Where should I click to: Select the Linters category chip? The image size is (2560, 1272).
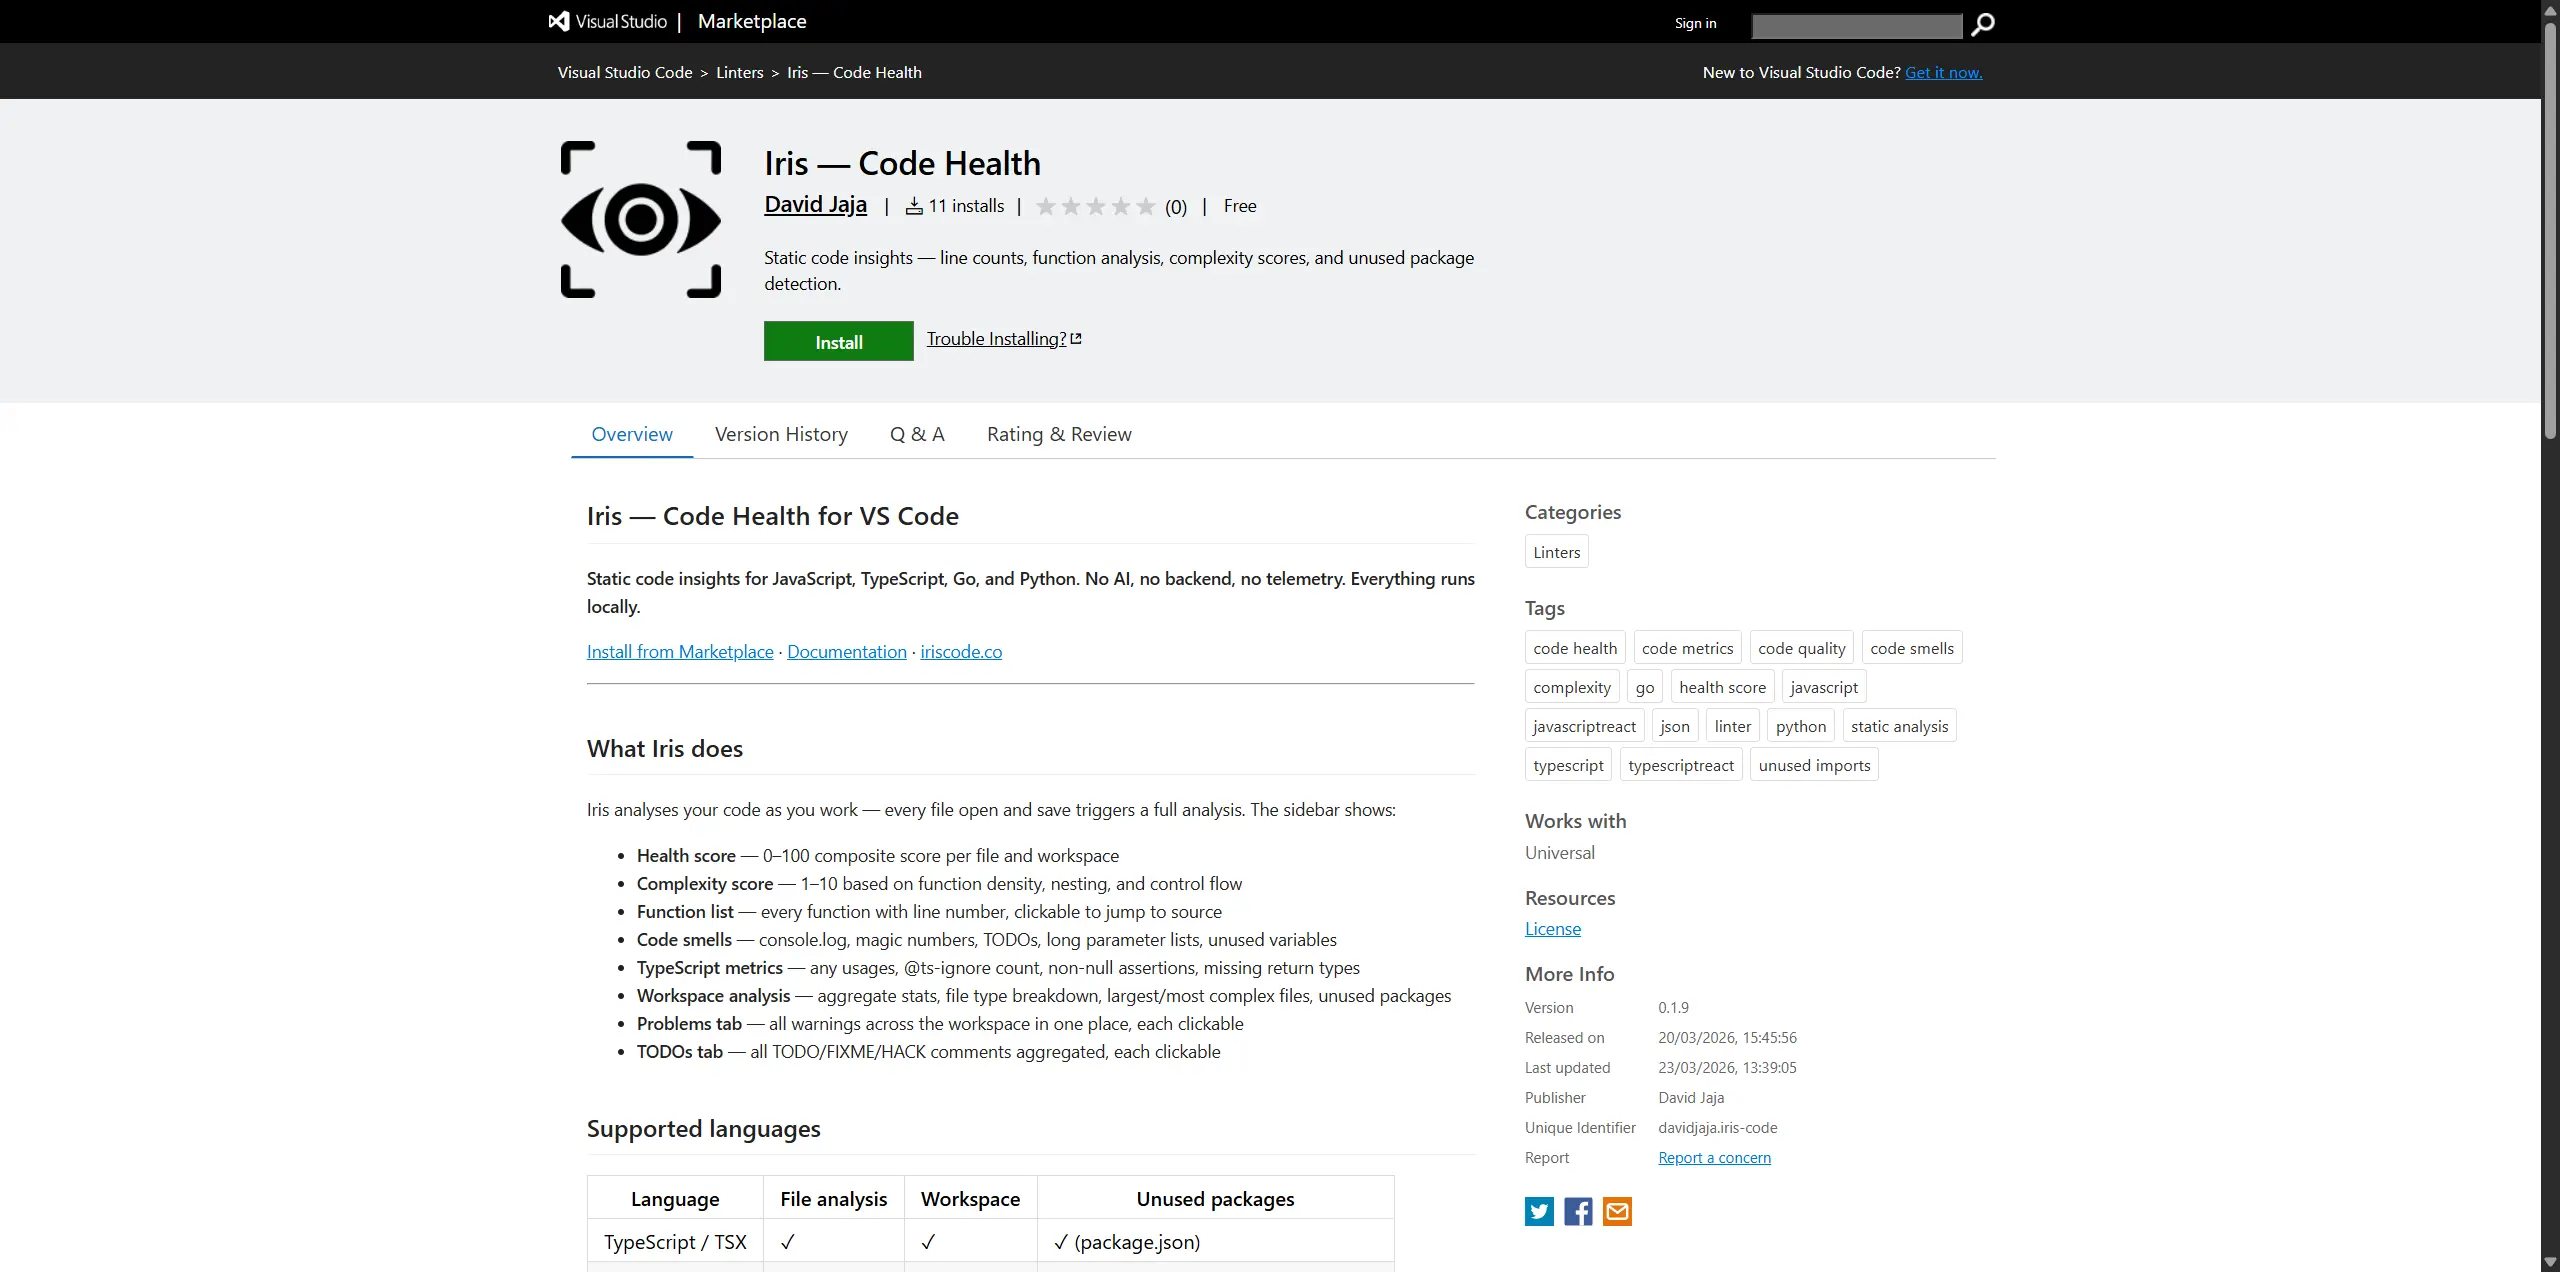[x=1556, y=551]
